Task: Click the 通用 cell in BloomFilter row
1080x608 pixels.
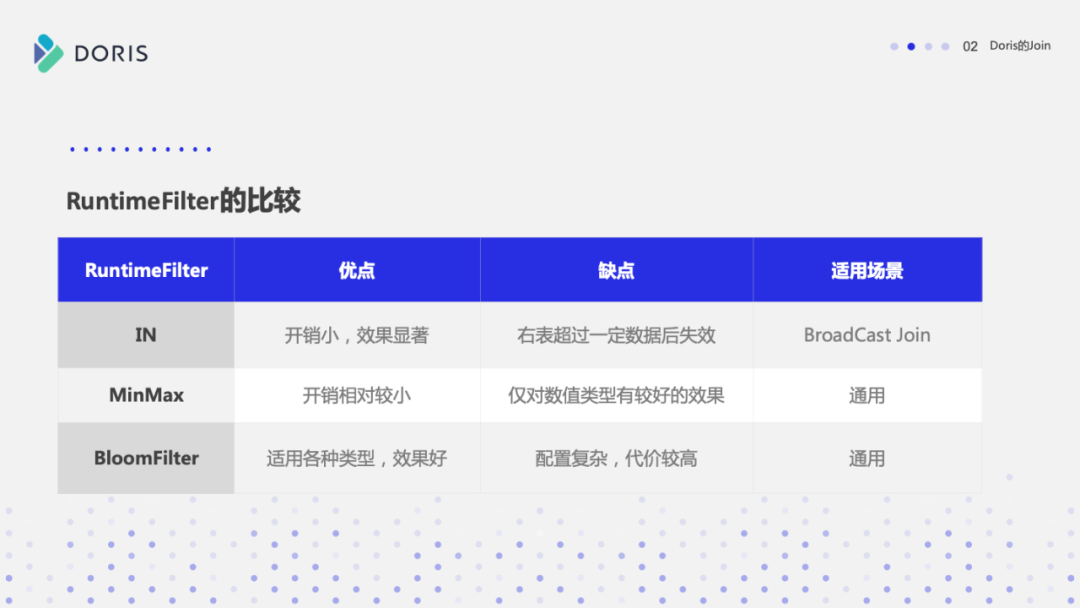Action: [867, 458]
